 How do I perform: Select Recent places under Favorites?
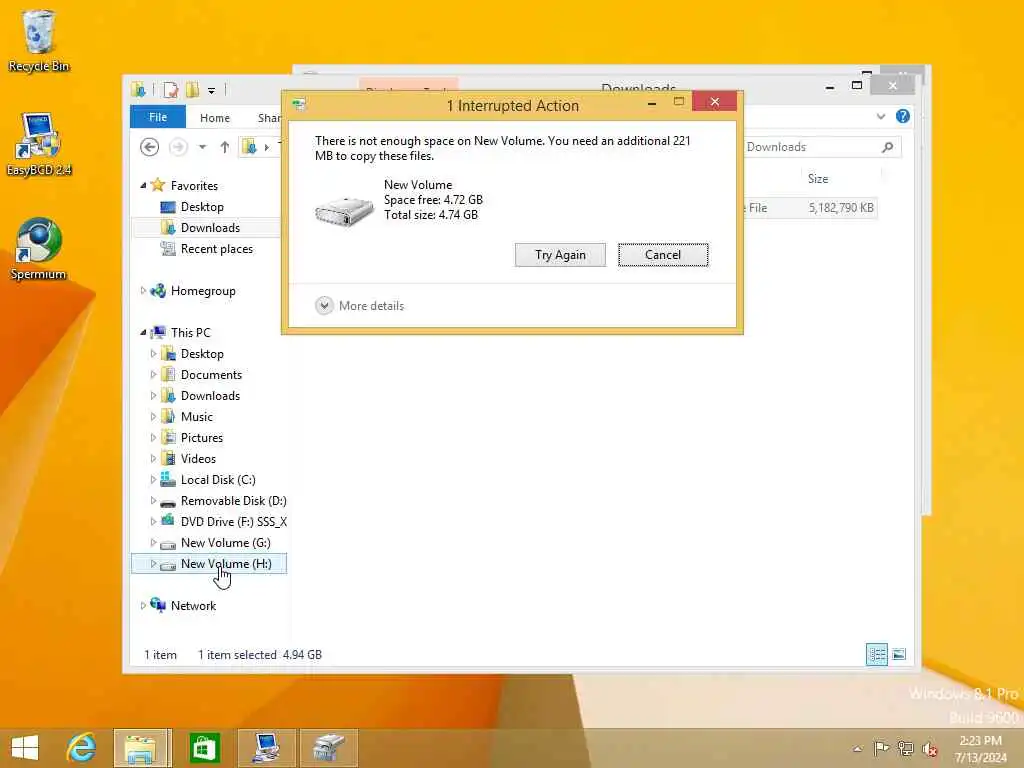pyautogui.click(x=217, y=249)
